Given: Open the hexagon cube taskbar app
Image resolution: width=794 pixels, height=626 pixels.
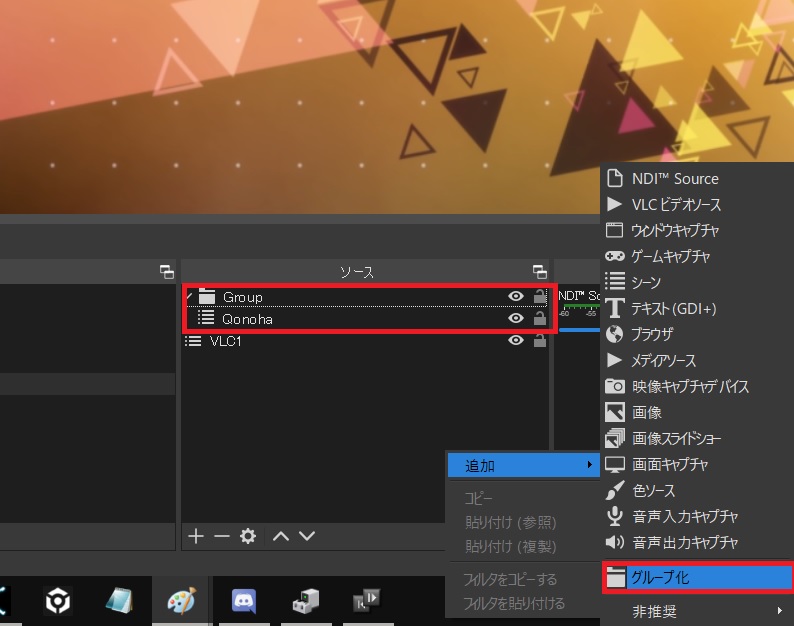Looking at the screenshot, I should tap(57, 601).
